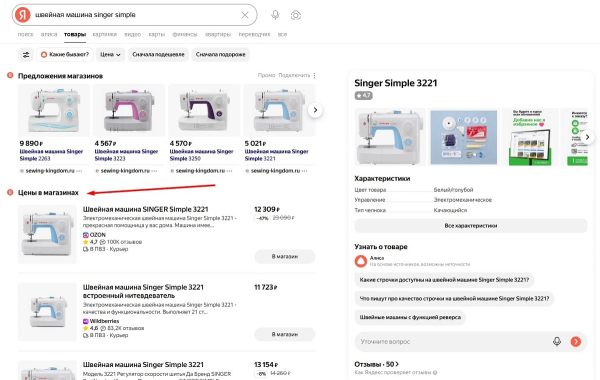Select Сначала подороже sort option
The image size is (600, 380).
coord(221,55)
